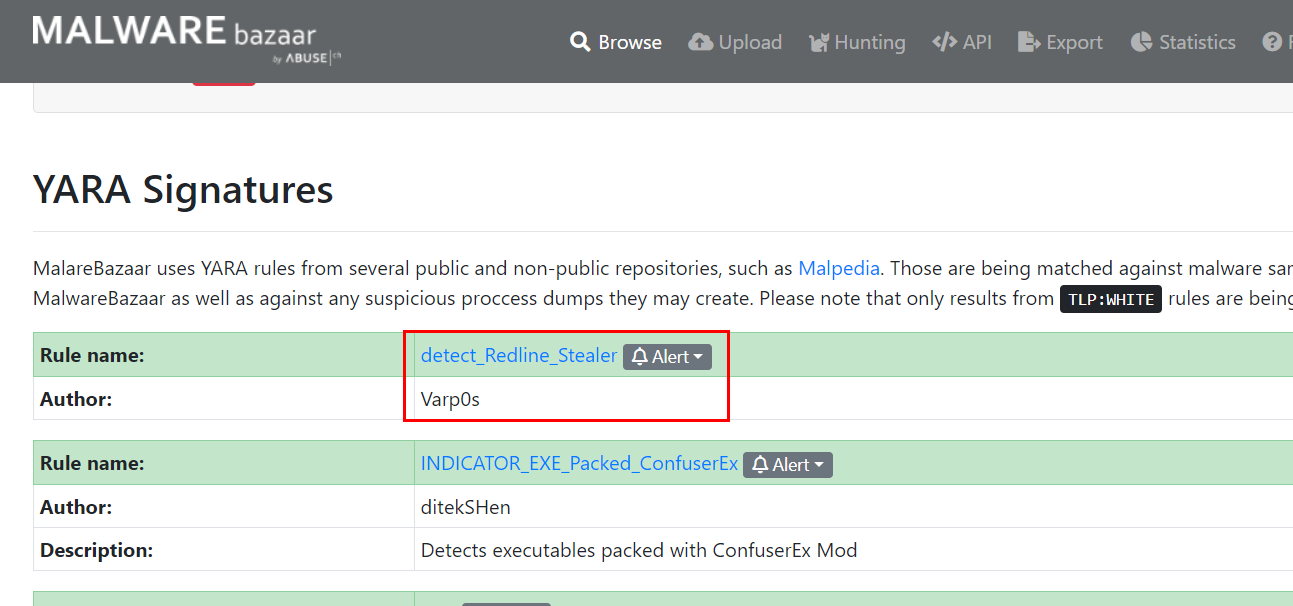Select the Export text label
This screenshot has height=606, width=1293.
pyautogui.click(x=1074, y=42)
